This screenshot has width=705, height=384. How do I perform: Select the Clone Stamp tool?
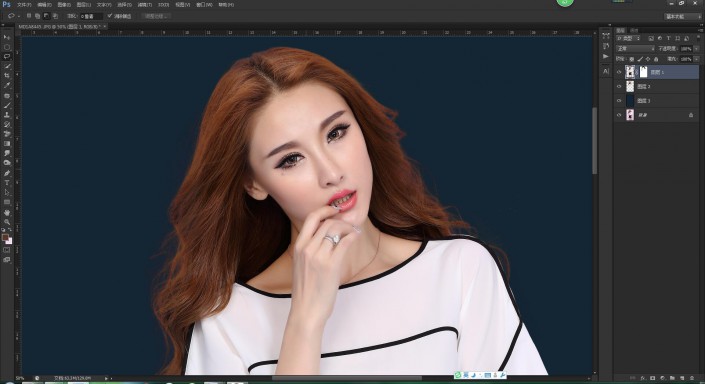[7, 115]
